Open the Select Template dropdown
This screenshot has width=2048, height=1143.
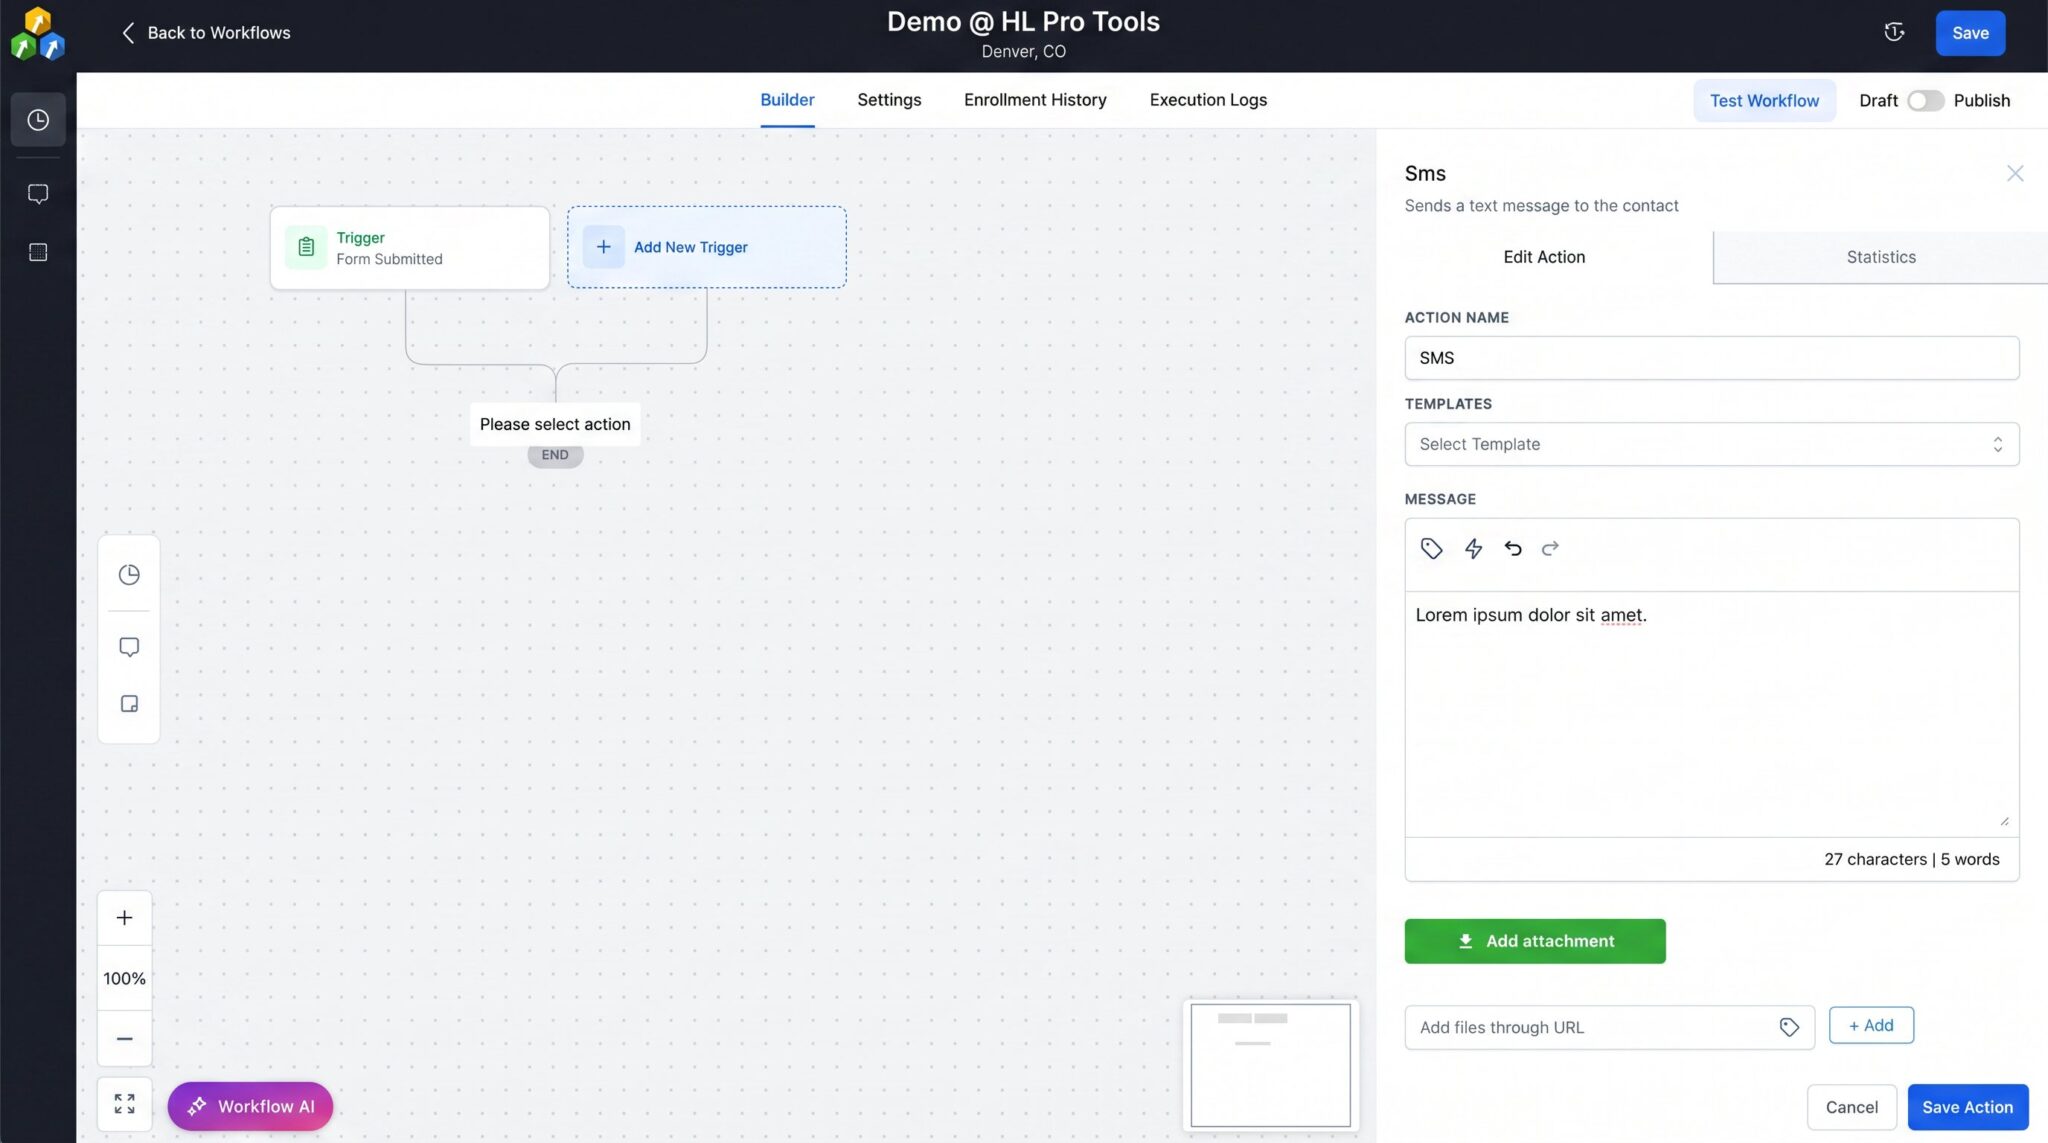(x=1711, y=444)
